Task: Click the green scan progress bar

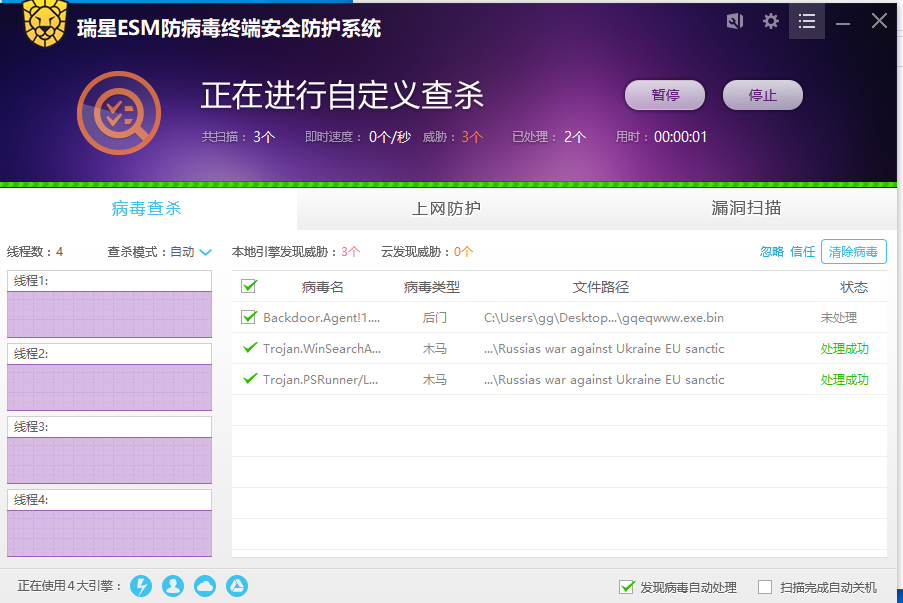Action: tap(449, 185)
